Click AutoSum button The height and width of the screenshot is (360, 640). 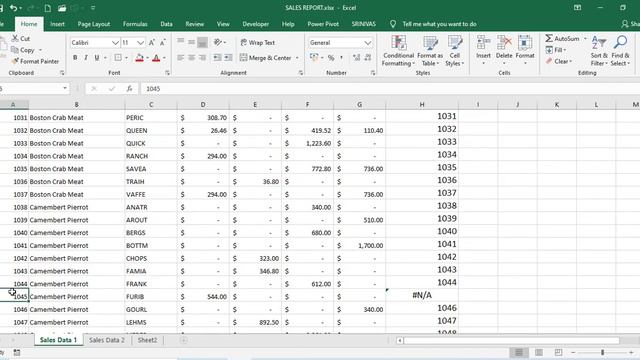pyautogui.click(x=563, y=38)
